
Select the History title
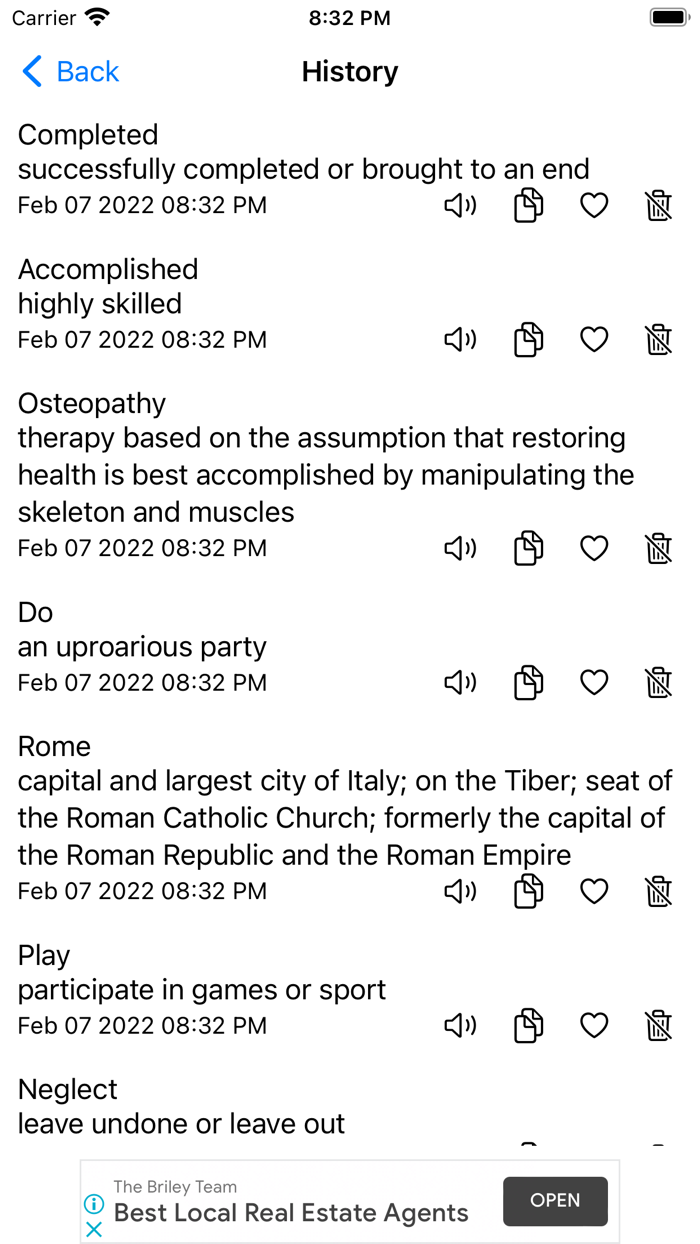pos(350,71)
